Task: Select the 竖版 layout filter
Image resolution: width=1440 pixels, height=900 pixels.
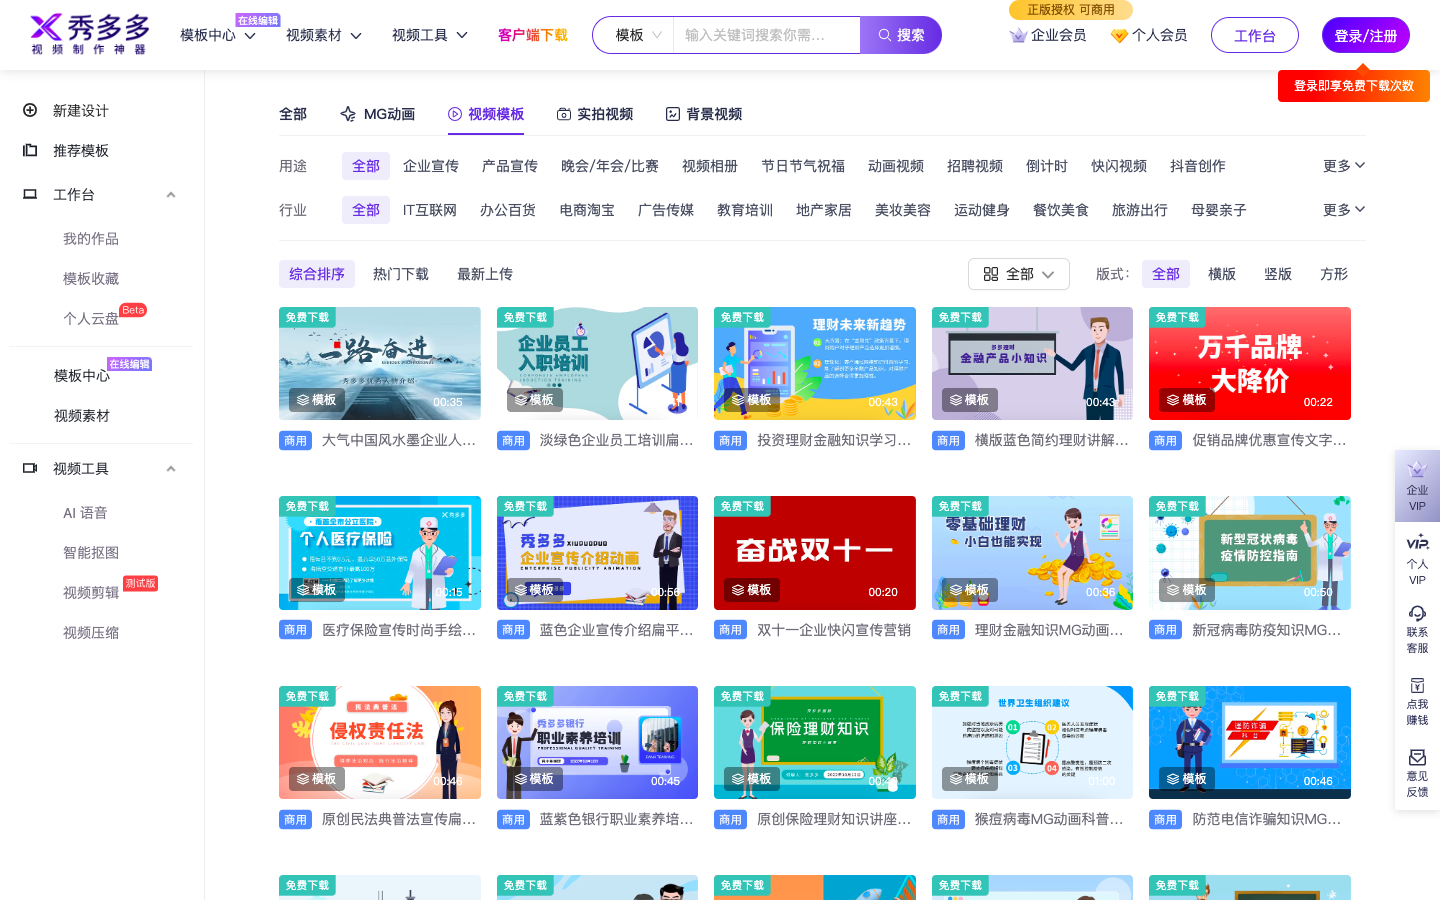Action: tap(1277, 274)
